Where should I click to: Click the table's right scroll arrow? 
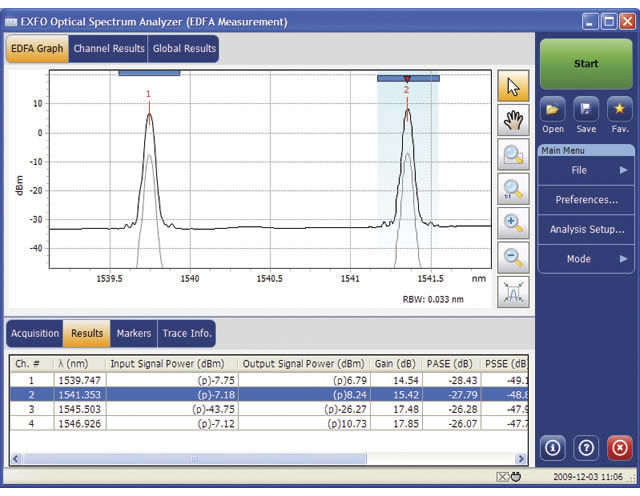point(521,458)
